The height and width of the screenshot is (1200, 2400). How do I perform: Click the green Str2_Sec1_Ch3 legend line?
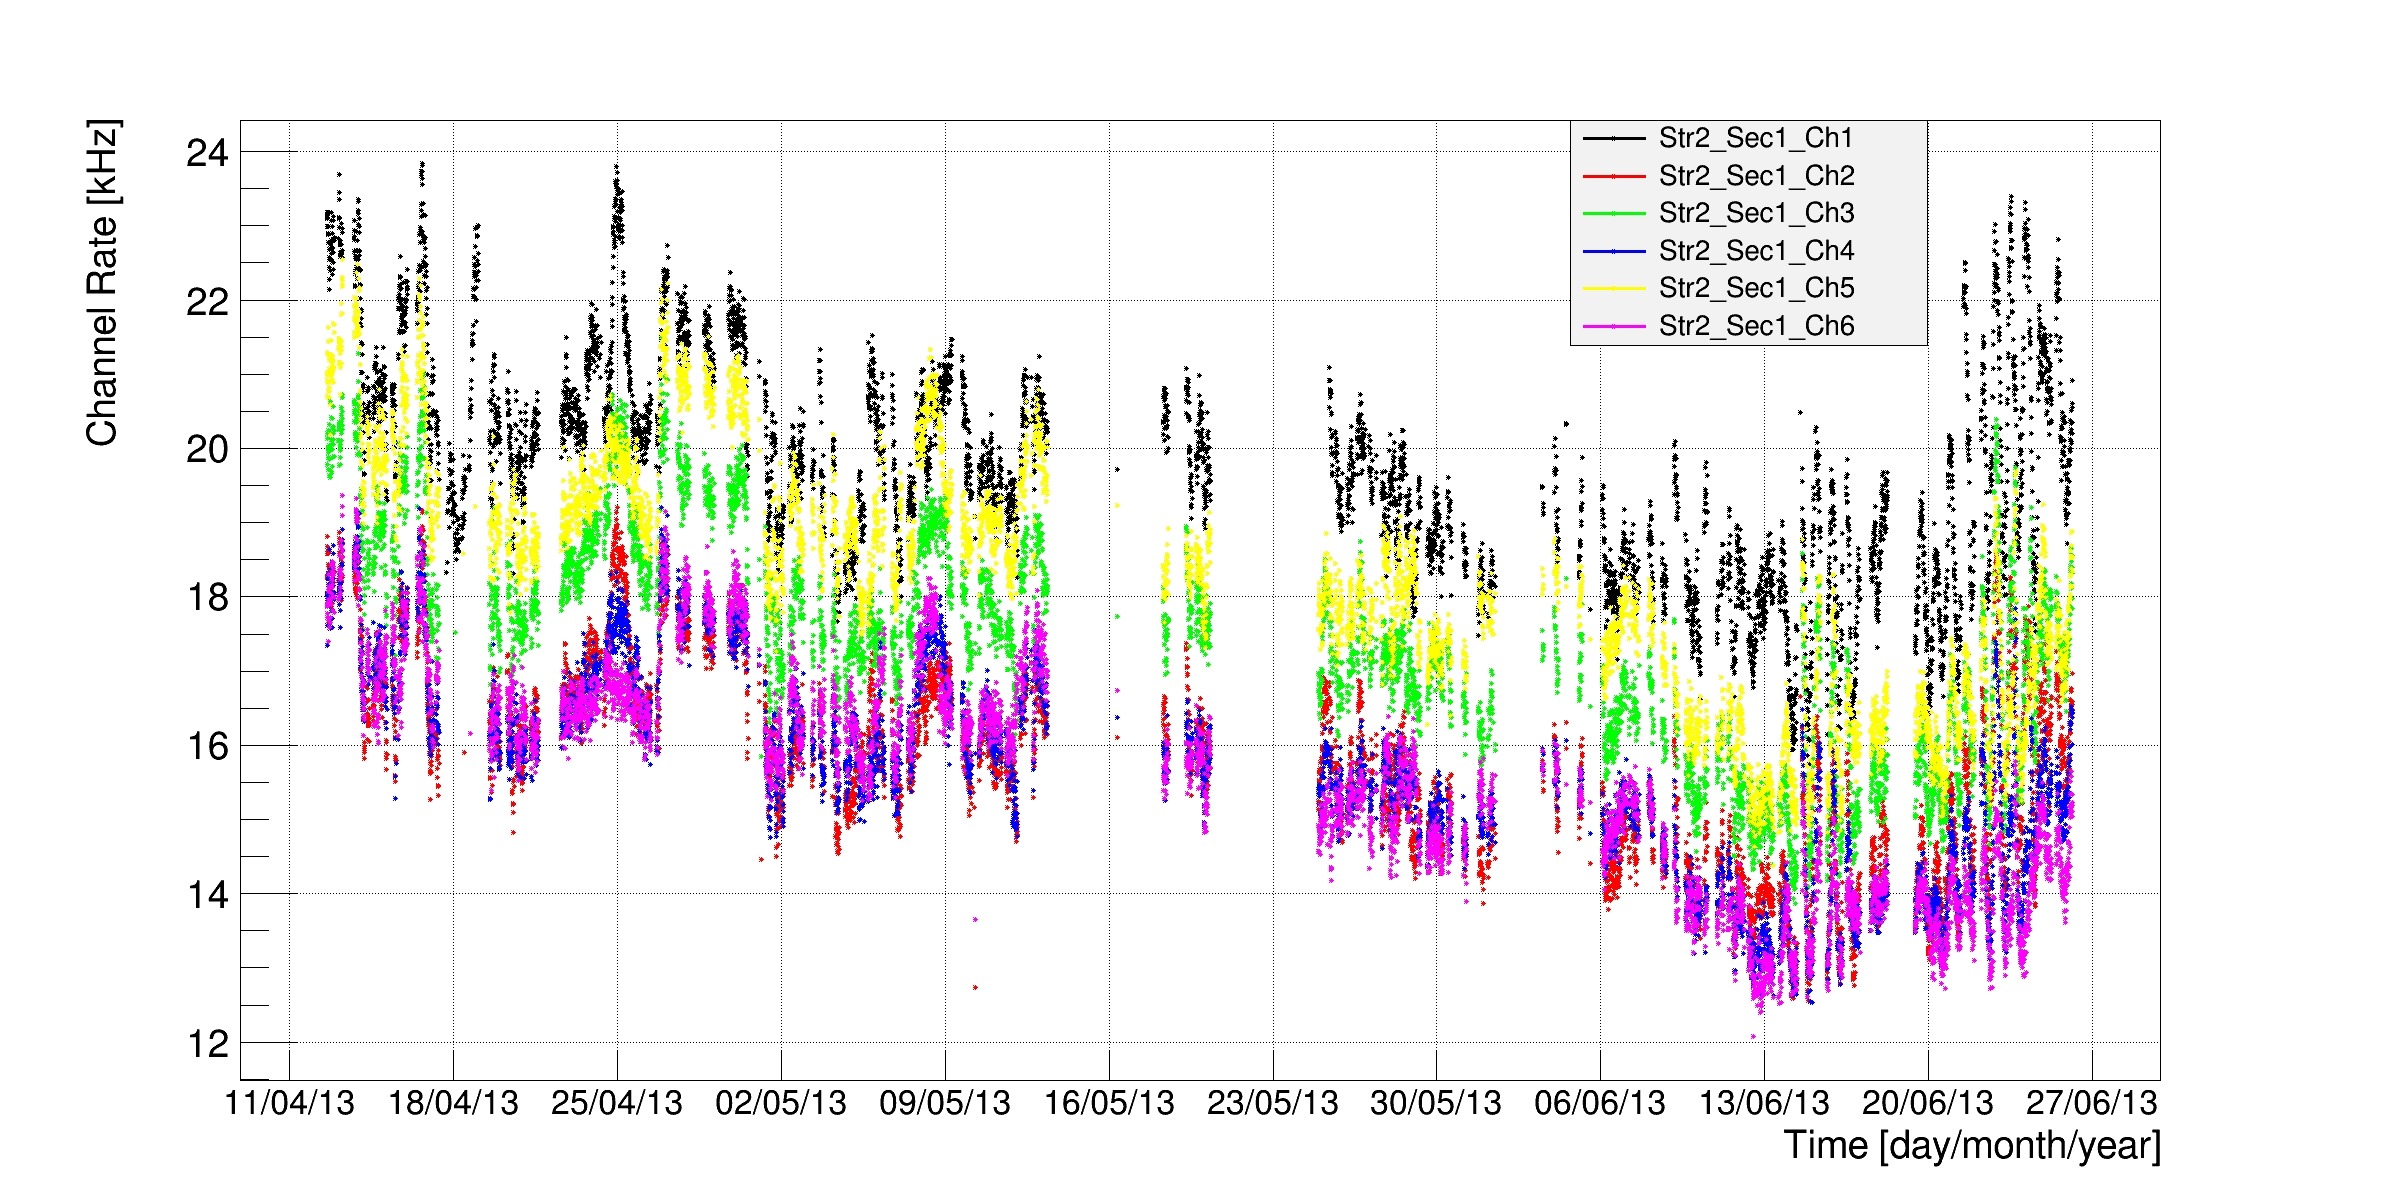(1613, 213)
